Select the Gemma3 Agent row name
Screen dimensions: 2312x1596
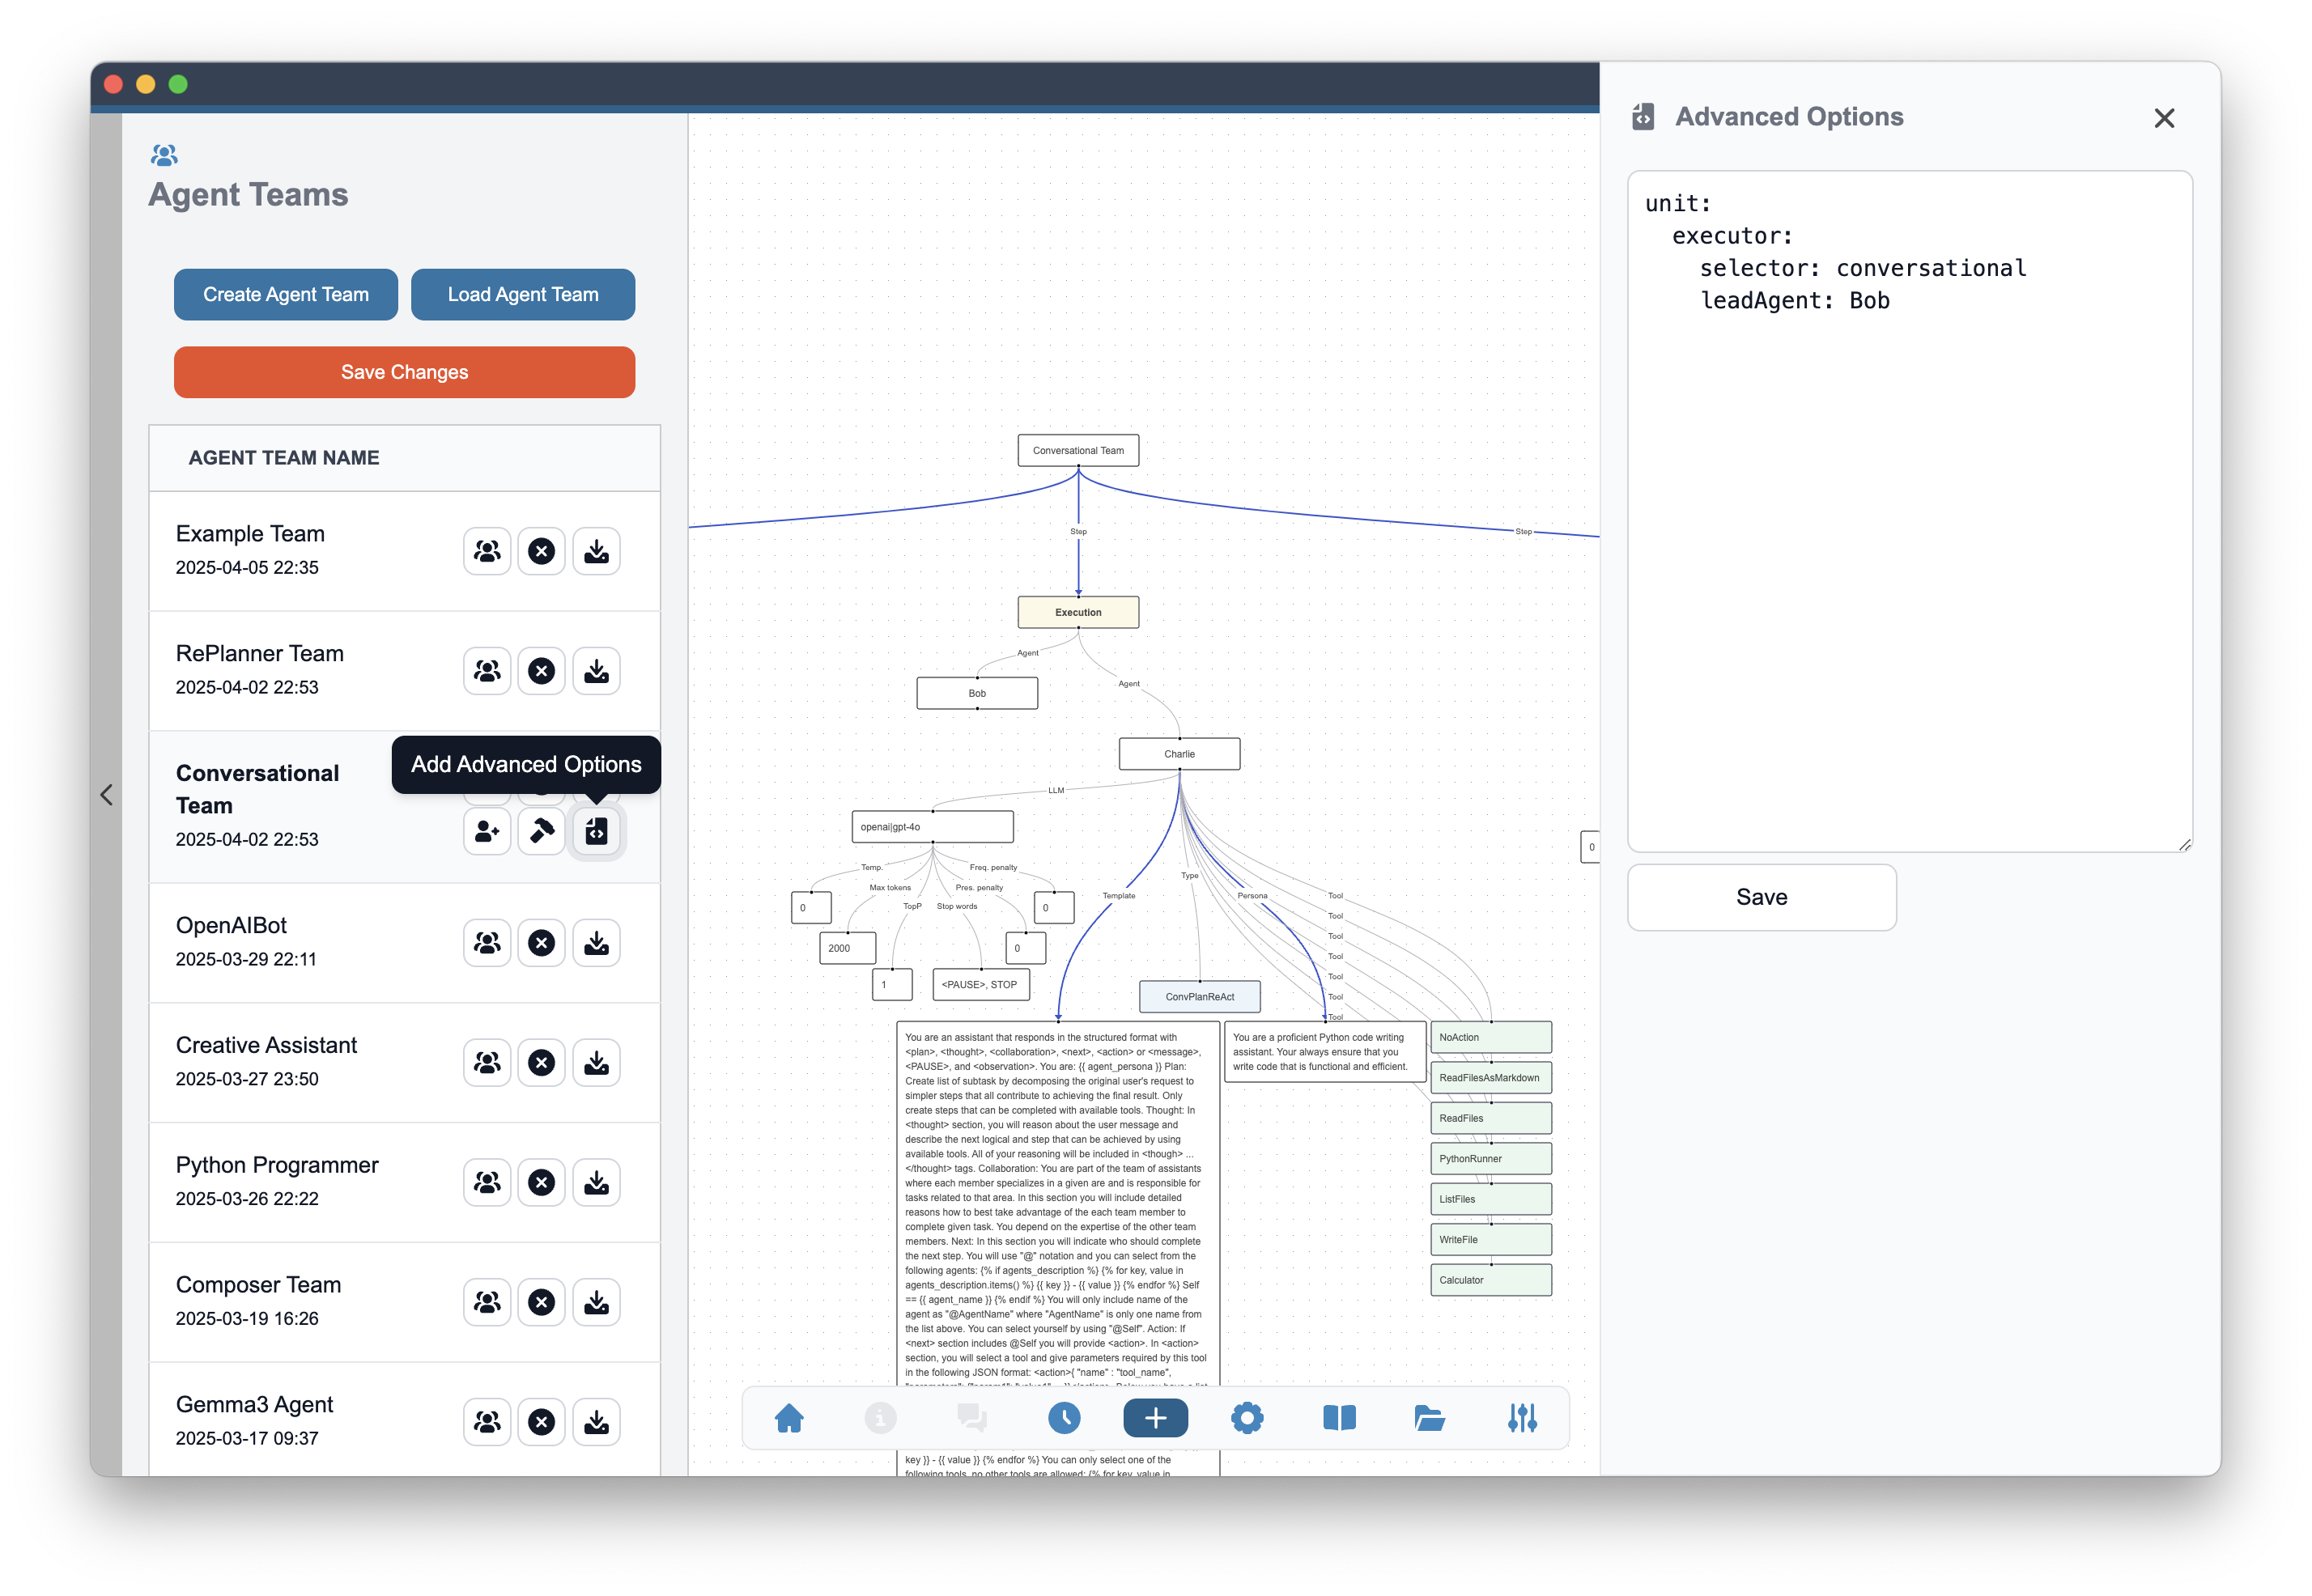(254, 1405)
